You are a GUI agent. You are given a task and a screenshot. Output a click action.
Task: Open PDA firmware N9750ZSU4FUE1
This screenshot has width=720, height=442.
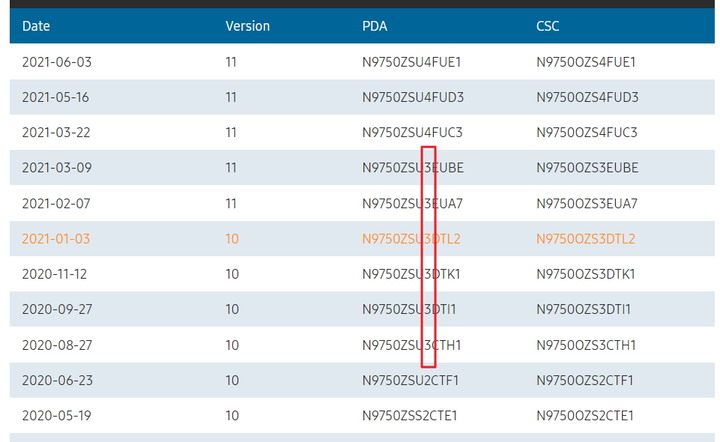[411, 62]
